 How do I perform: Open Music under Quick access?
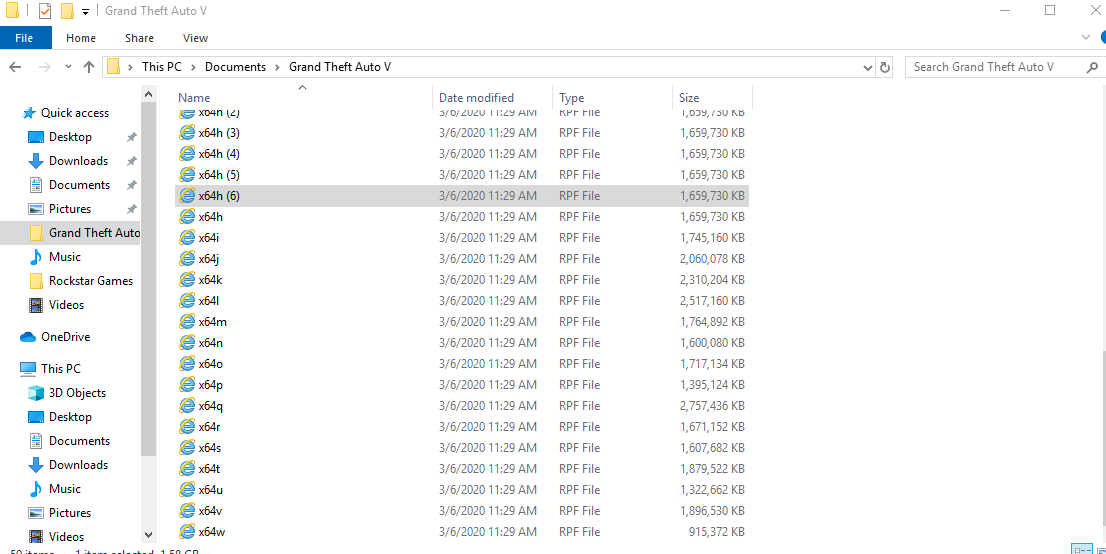point(64,257)
